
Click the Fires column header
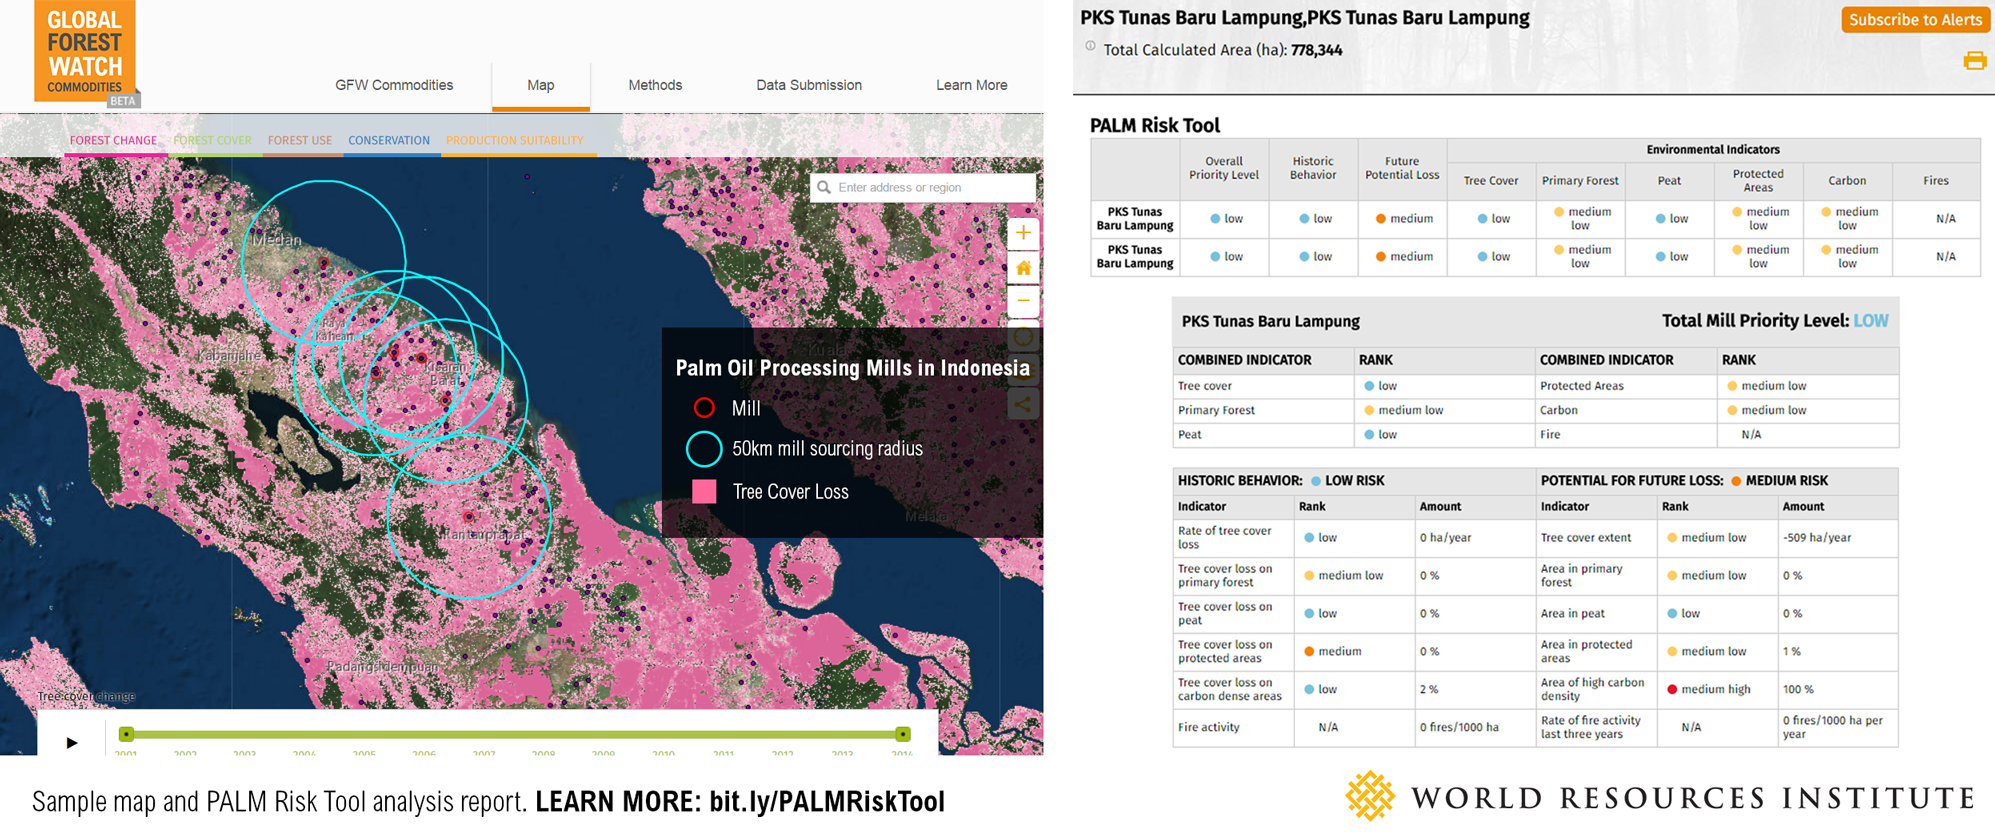[x=1936, y=181]
